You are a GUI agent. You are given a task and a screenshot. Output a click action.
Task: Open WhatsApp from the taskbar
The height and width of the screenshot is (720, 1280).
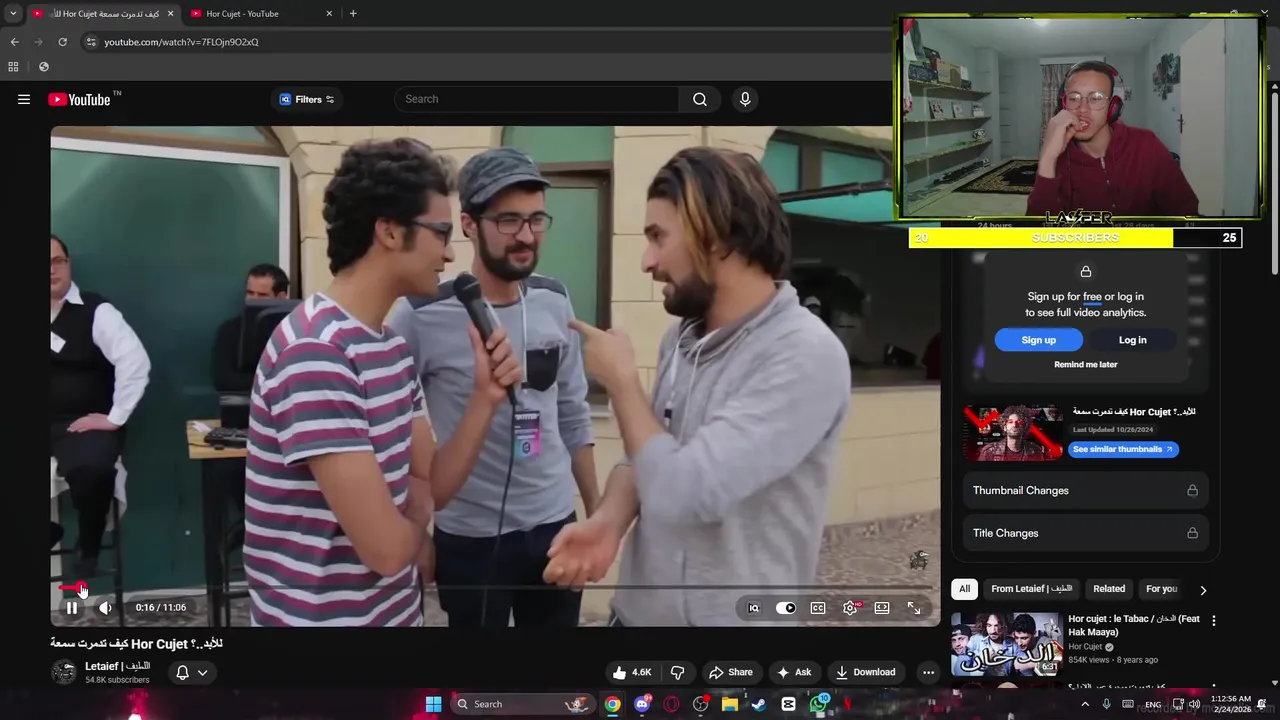818,704
